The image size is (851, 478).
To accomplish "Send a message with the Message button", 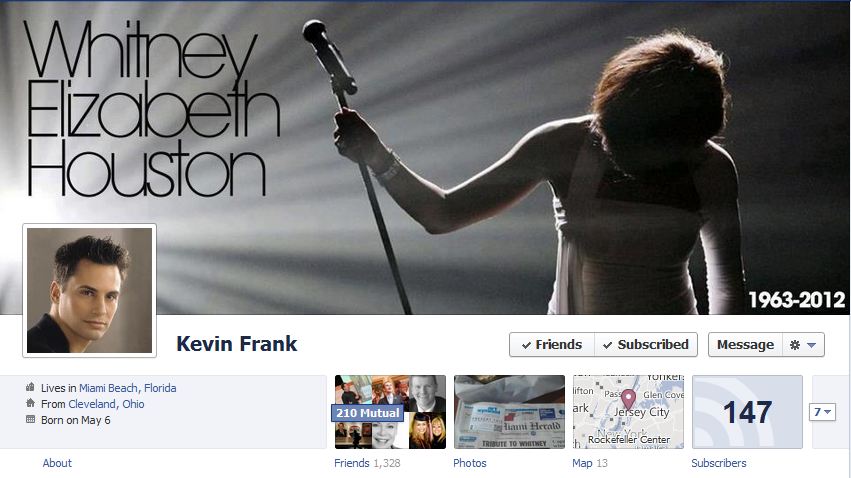I will [745, 345].
